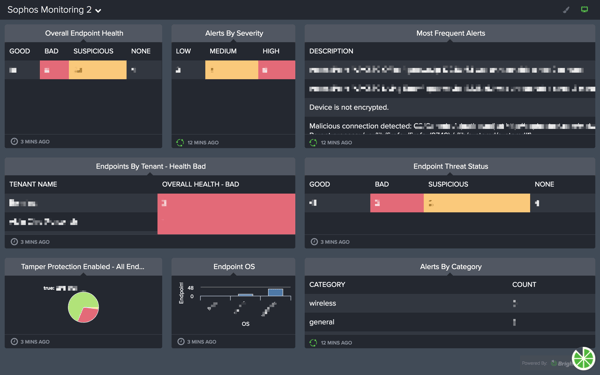Click the lime slice logo icon
The height and width of the screenshot is (375, 600).
(583, 359)
